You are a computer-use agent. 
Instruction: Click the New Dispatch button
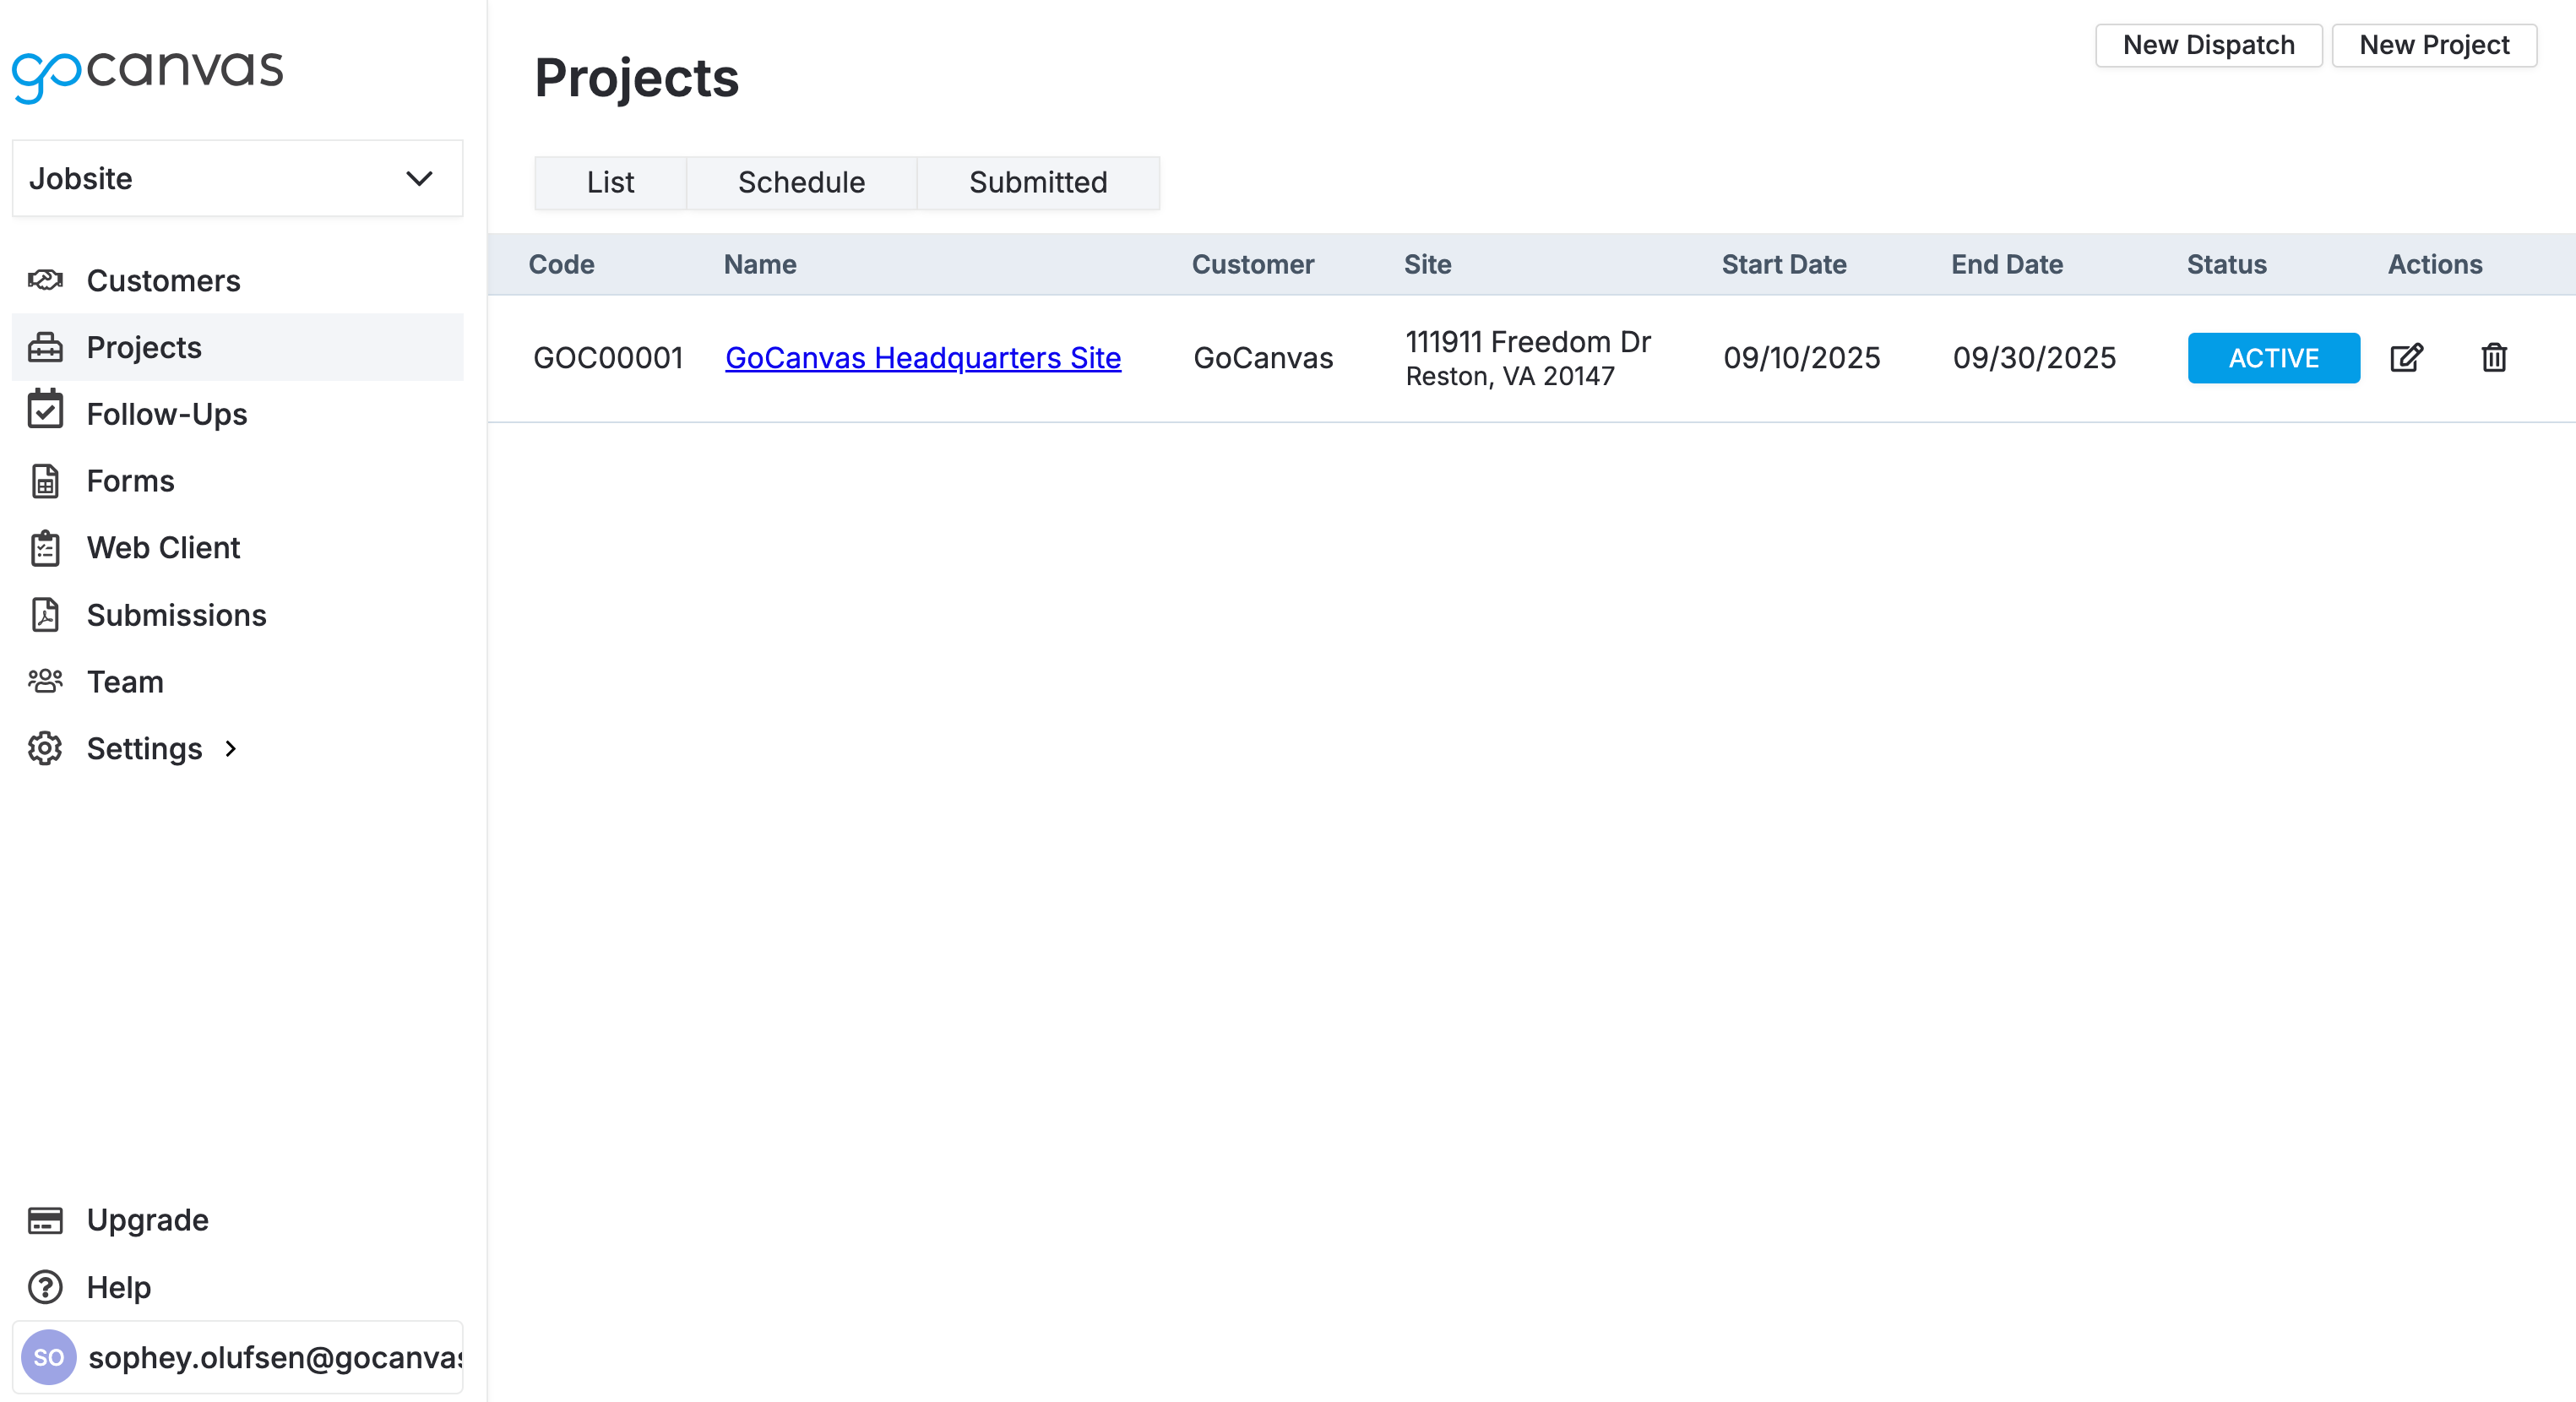pos(2208,45)
